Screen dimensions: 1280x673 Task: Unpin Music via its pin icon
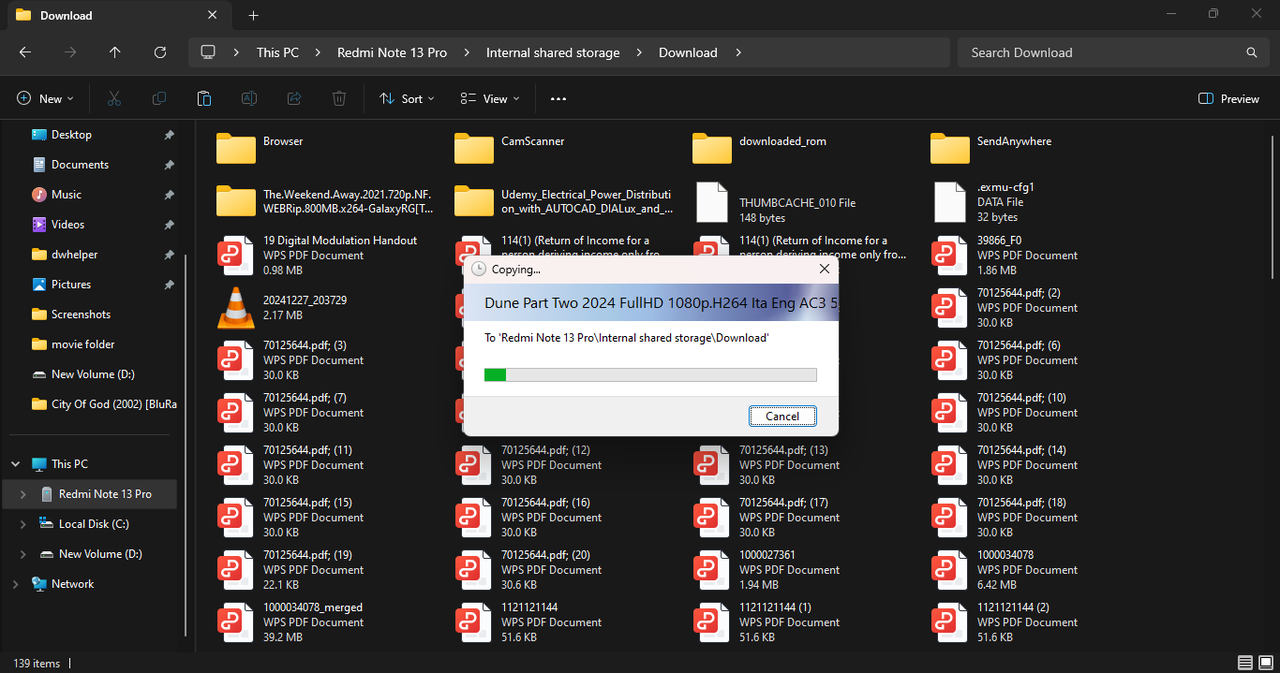[169, 195]
